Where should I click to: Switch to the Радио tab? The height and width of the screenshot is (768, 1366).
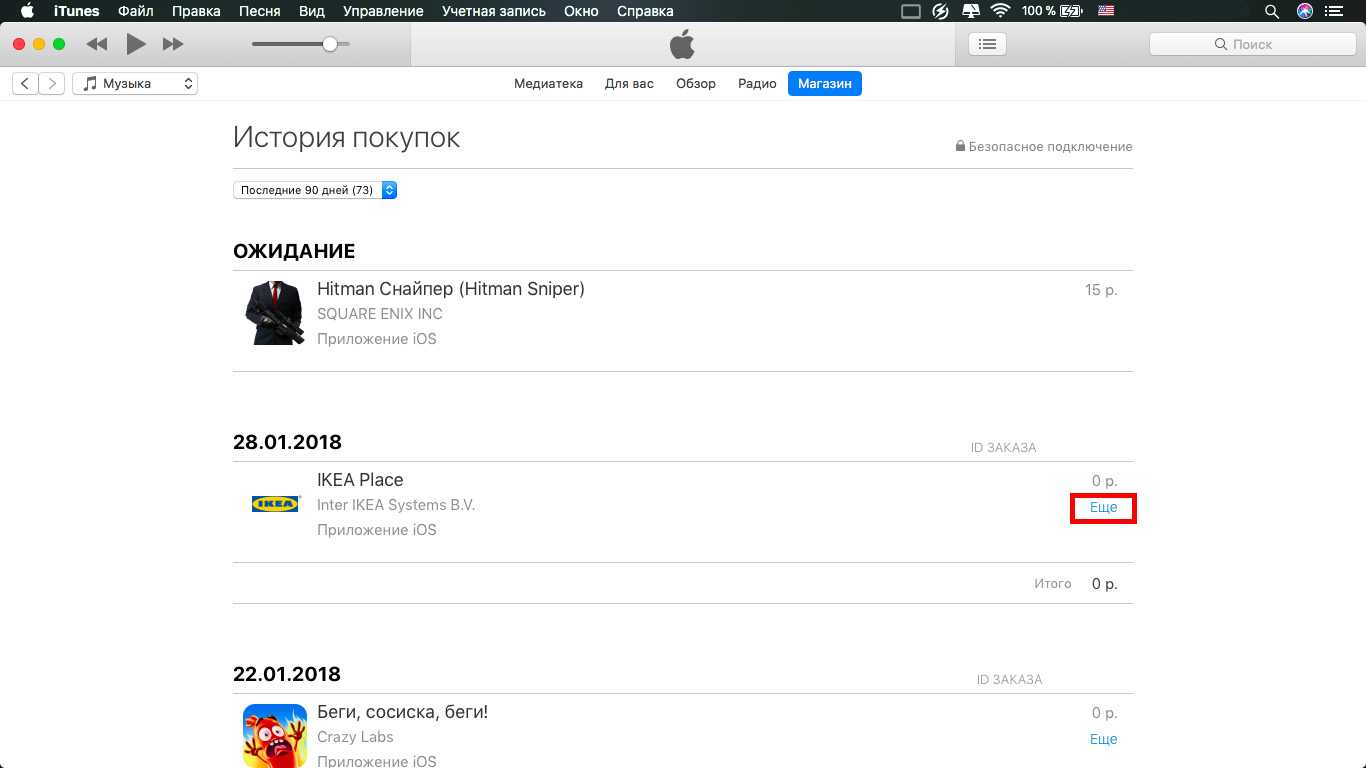point(757,84)
